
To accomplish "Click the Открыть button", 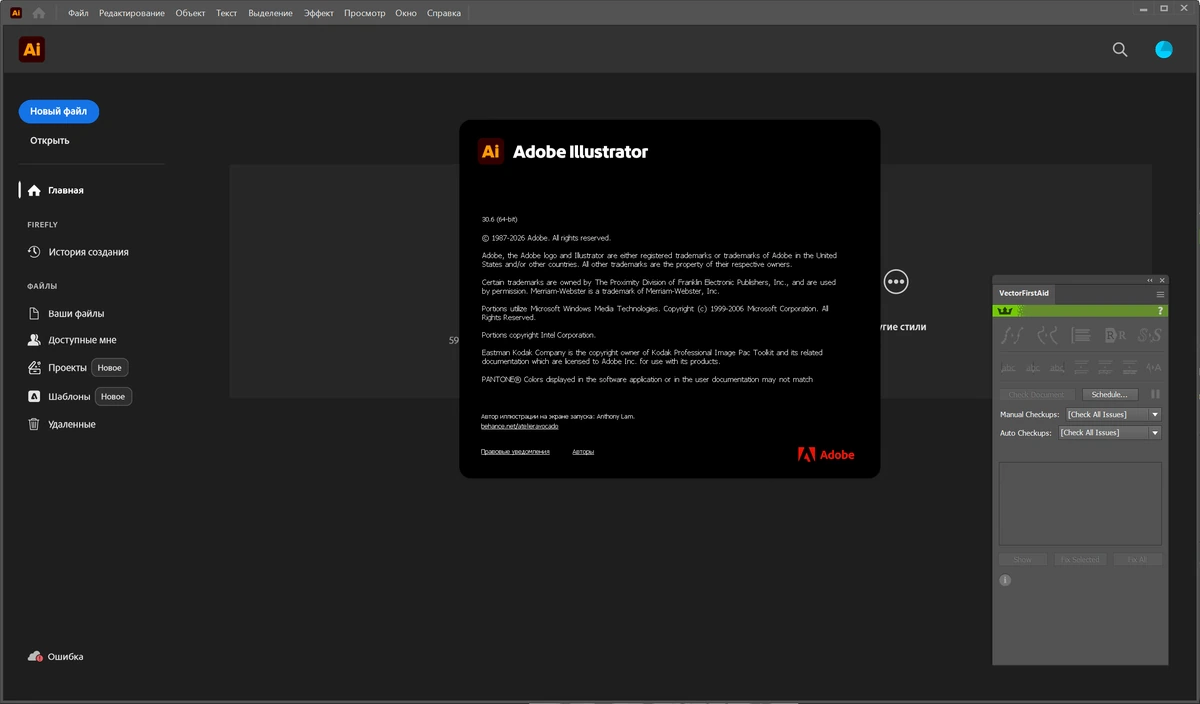I will (50, 141).
